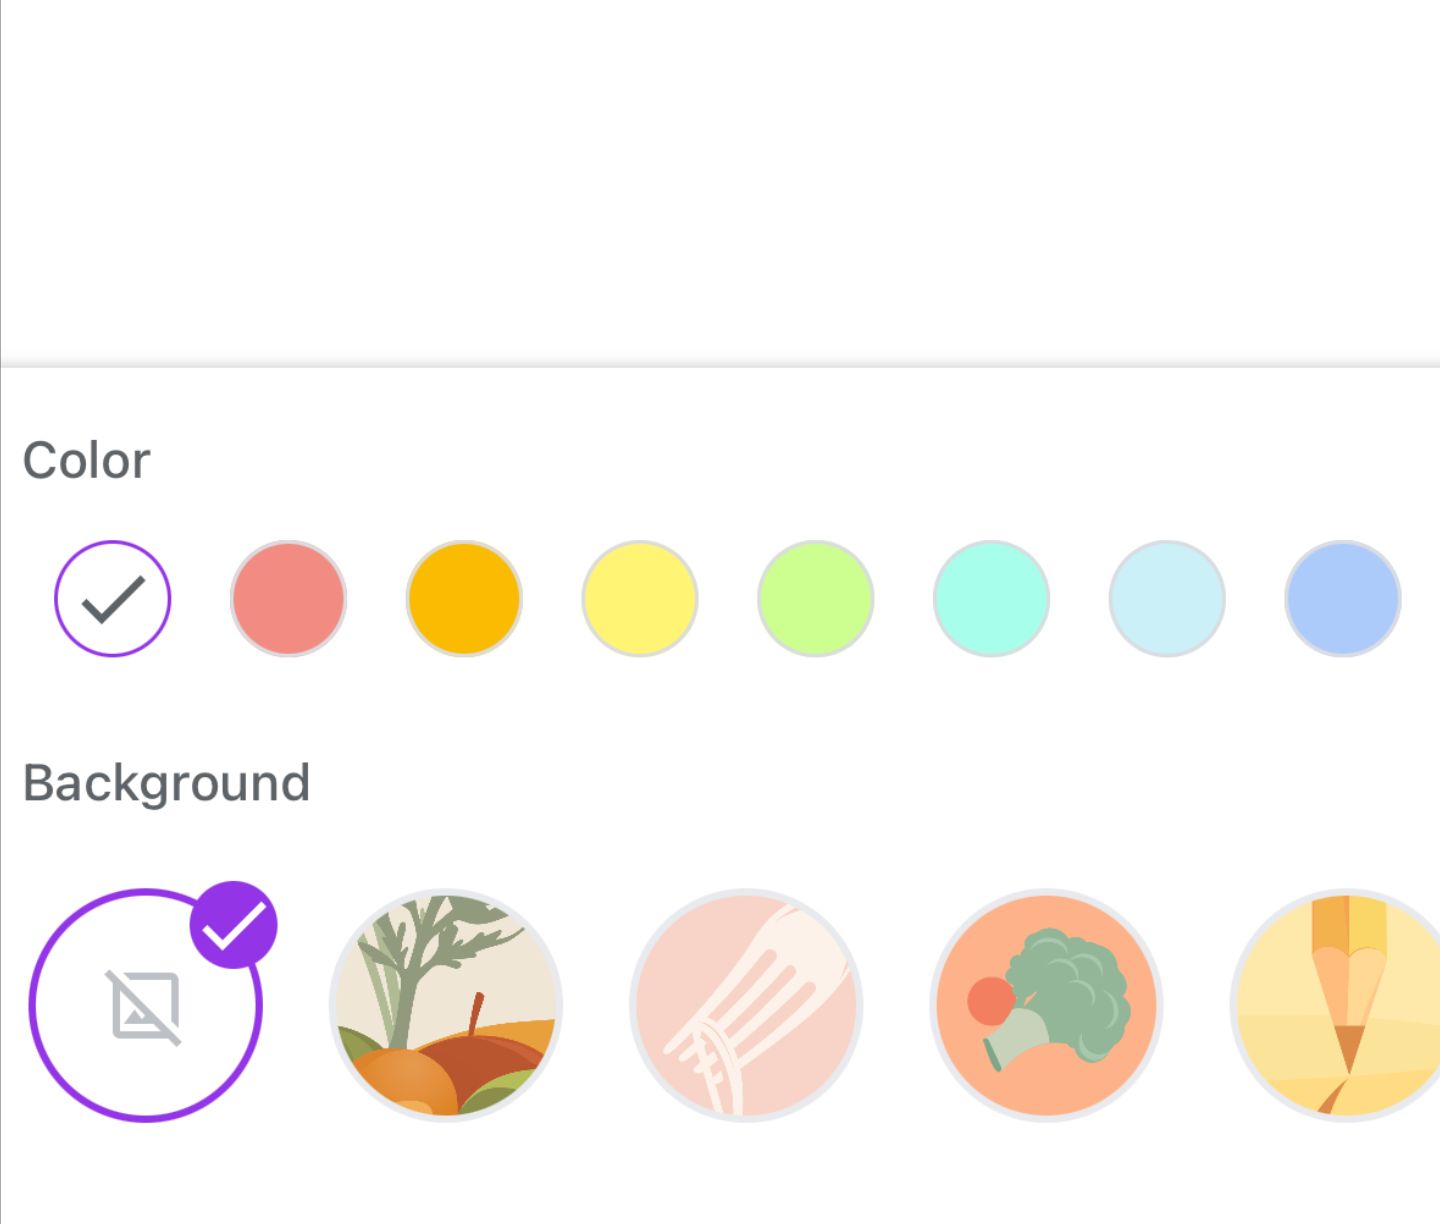
Task: Click the purple checkmark badge on background
Action: point(234,925)
